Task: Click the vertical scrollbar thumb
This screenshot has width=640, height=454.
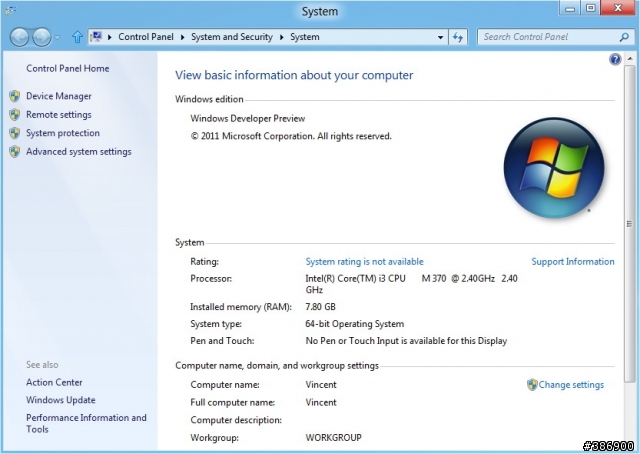Action: [x=629, y=223]
